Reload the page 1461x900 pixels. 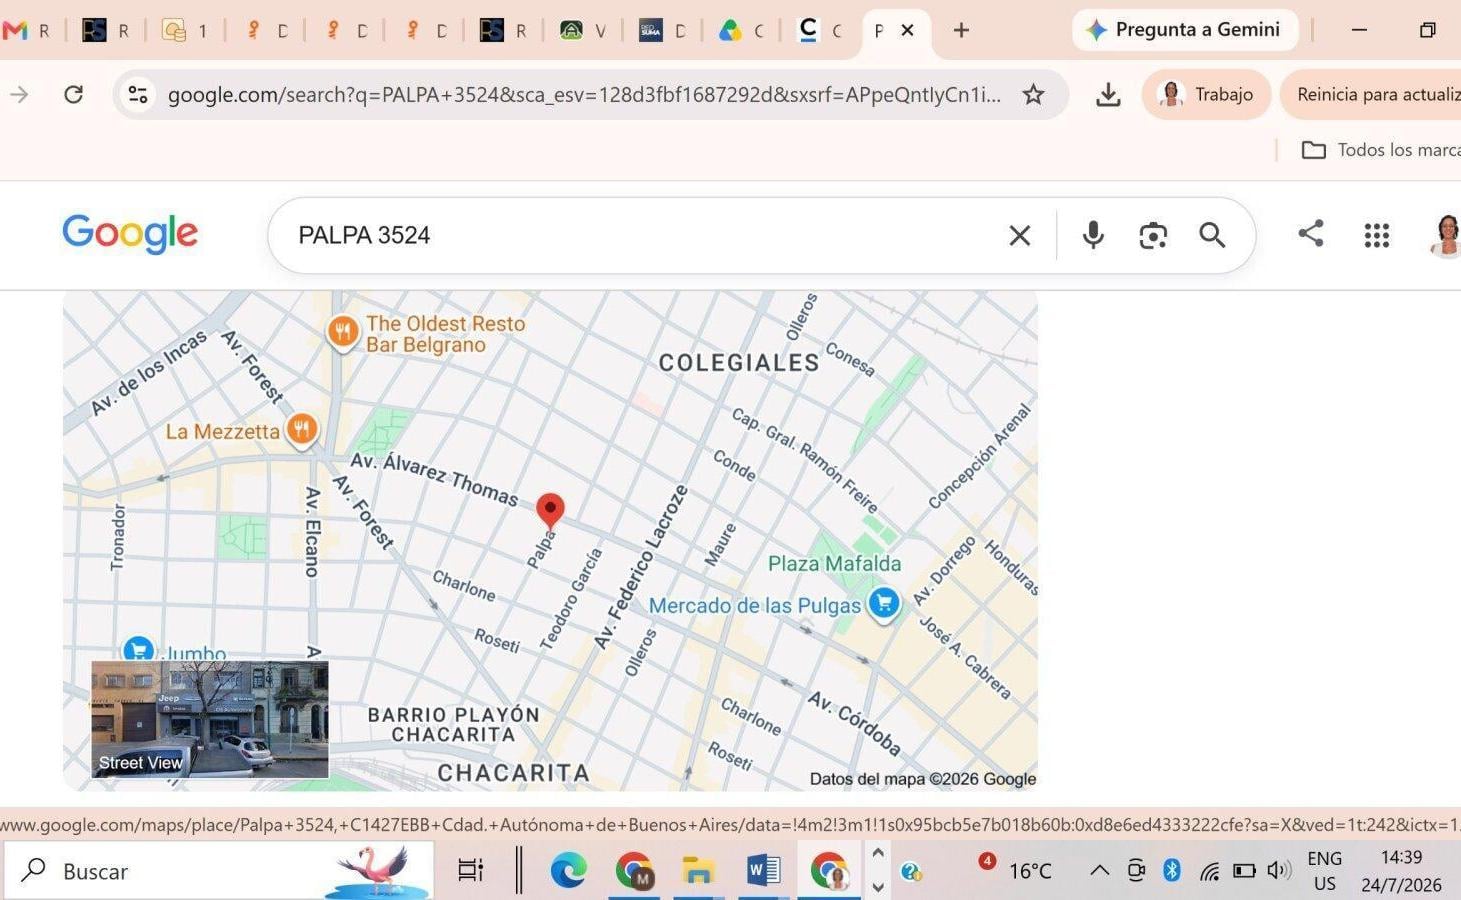tap(73, 95)
